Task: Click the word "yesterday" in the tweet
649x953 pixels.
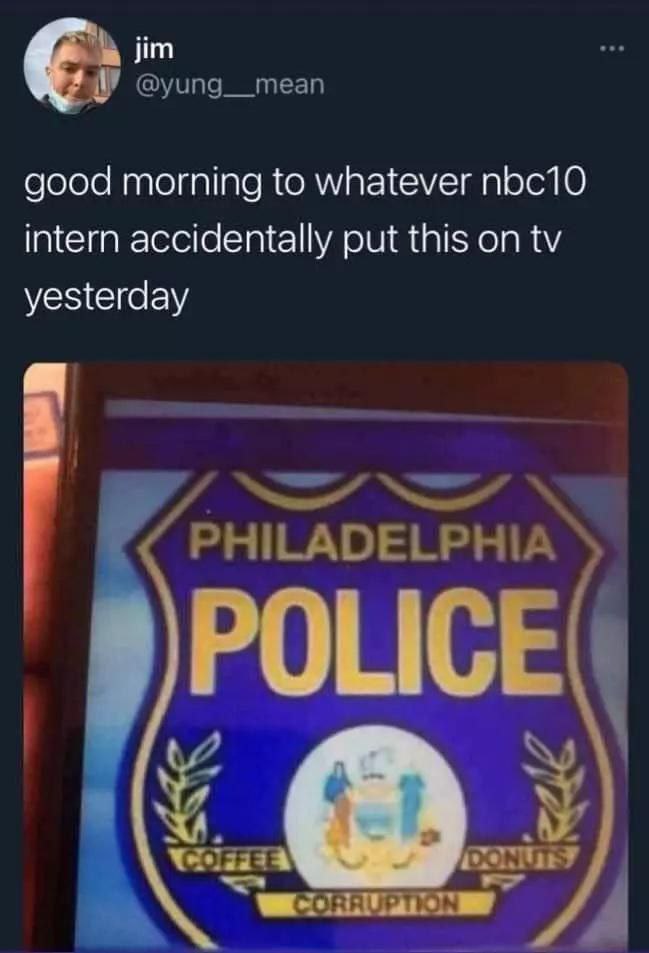Action: point(106,299)
